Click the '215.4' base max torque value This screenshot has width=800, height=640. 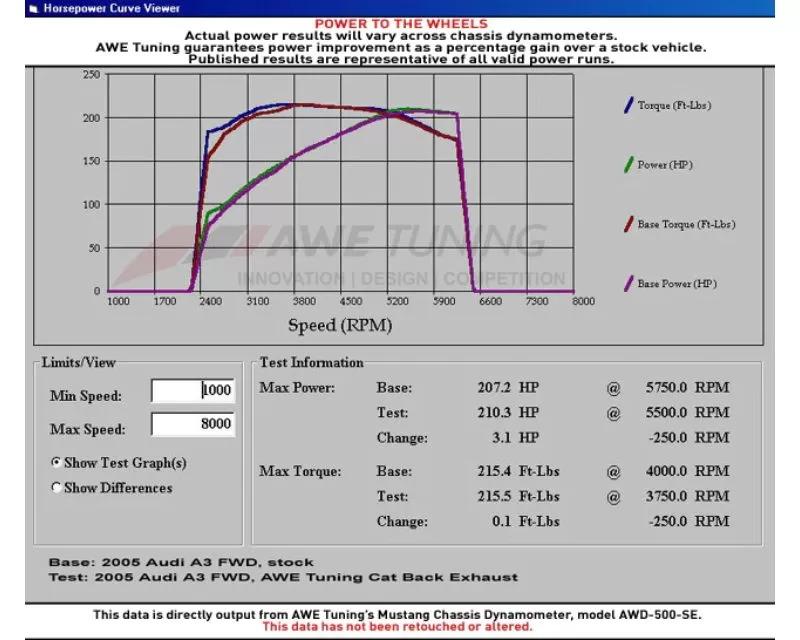494,471
